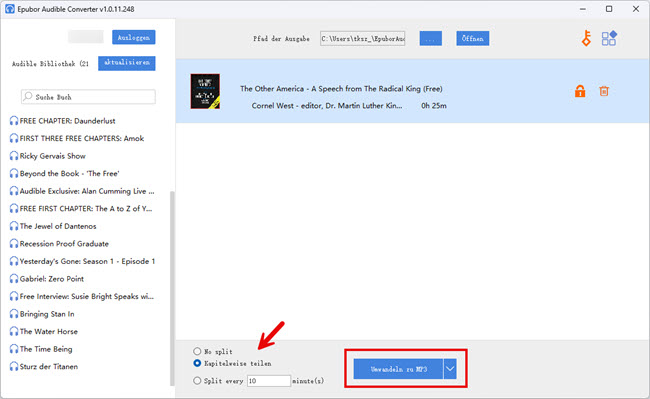The width and height of the screenshot is (650, 399).
Task: Click the search magnifier icon
Action: (x=28, y=97)
